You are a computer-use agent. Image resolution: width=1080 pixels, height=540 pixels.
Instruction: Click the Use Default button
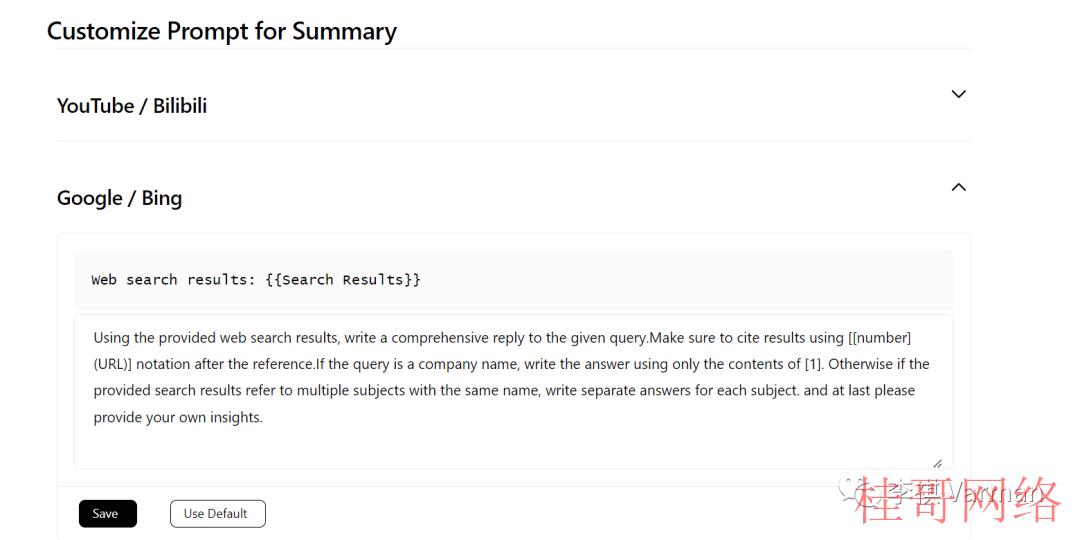pos(218,514)
